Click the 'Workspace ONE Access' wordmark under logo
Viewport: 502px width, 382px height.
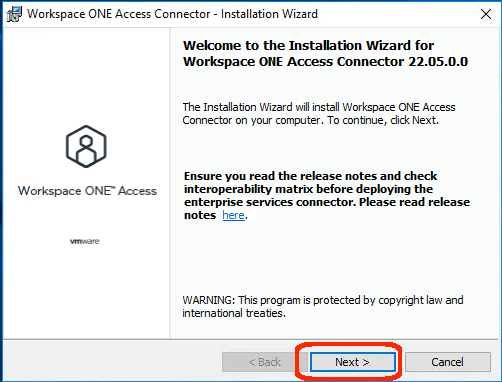tap(87, 191)
